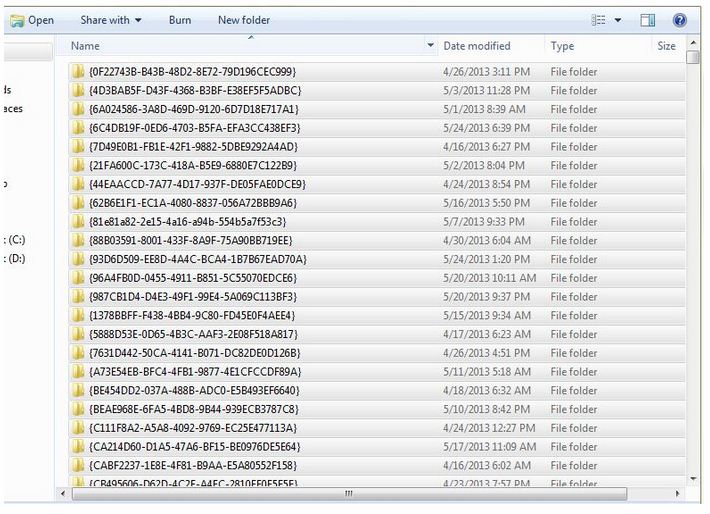The height and width of the screenshot is (514, 710).
Task: Click the Burn toolbar button
Action: [x=180, y=20]
